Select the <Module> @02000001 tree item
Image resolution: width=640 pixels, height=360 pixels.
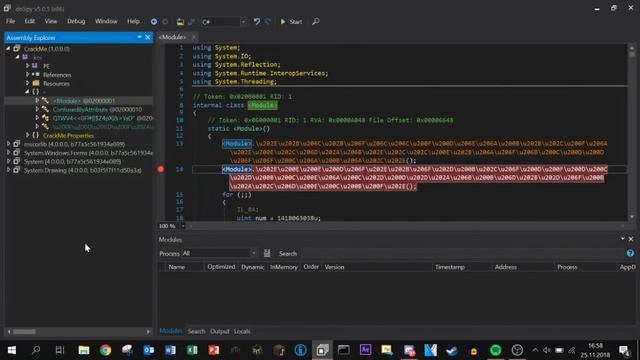click(x=84, y=101)
